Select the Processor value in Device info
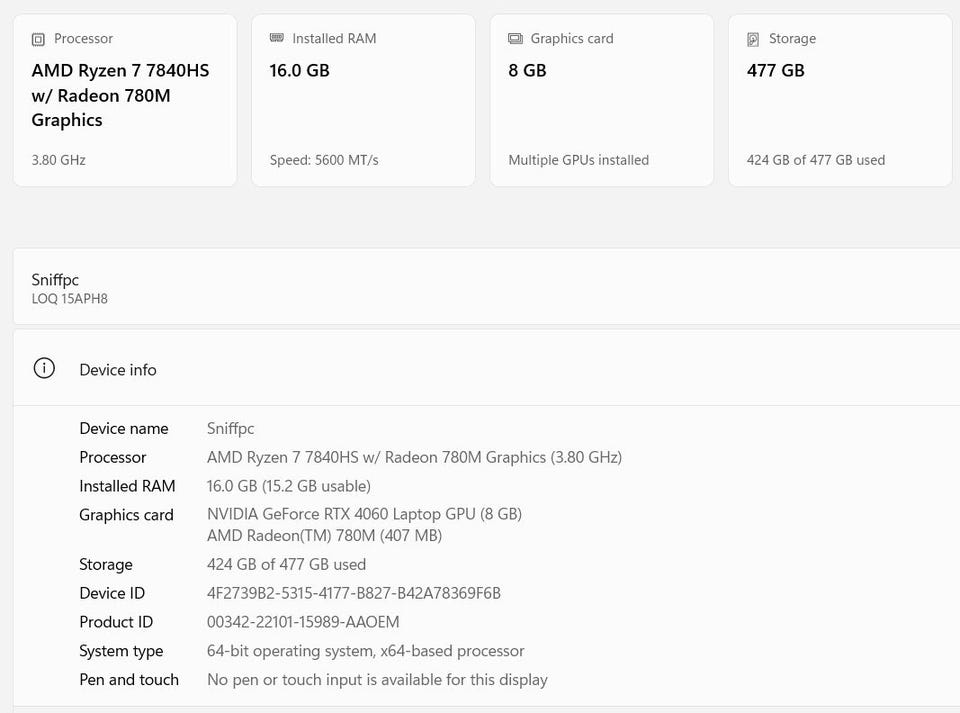 click(x=414, y=457)
